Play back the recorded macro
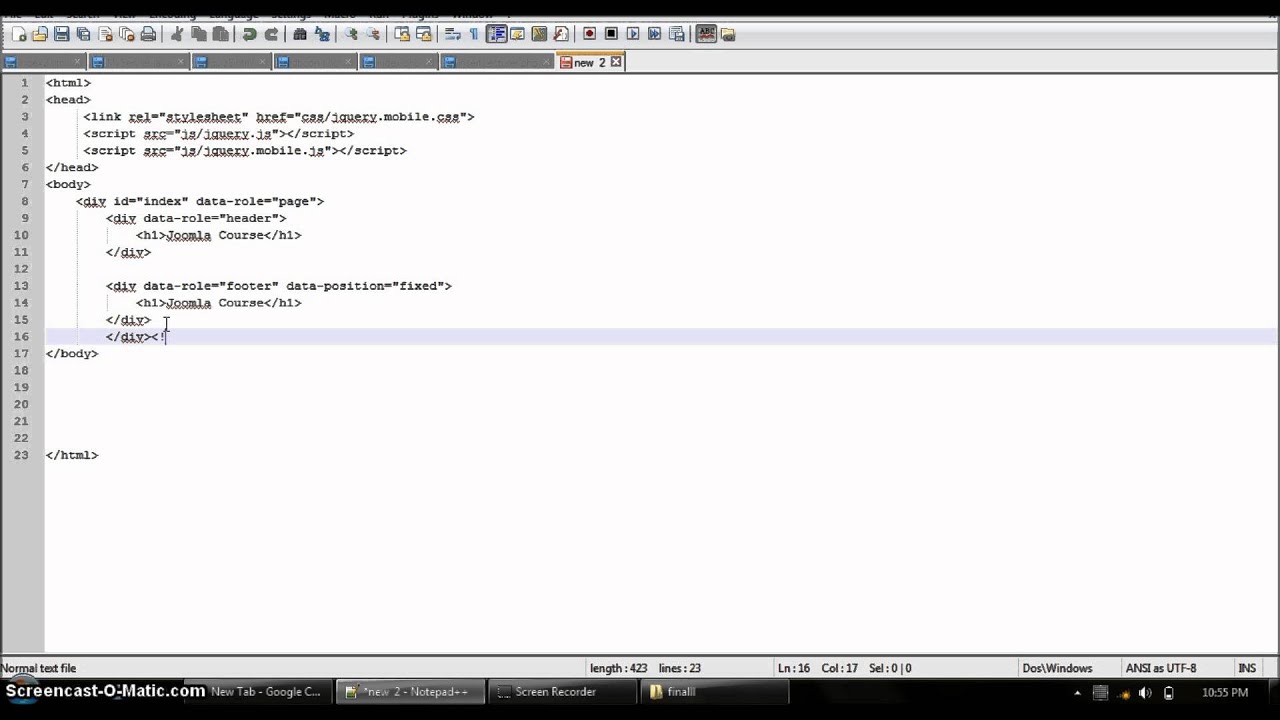This screenshot has width=1280, height=720. click(633, 34)
